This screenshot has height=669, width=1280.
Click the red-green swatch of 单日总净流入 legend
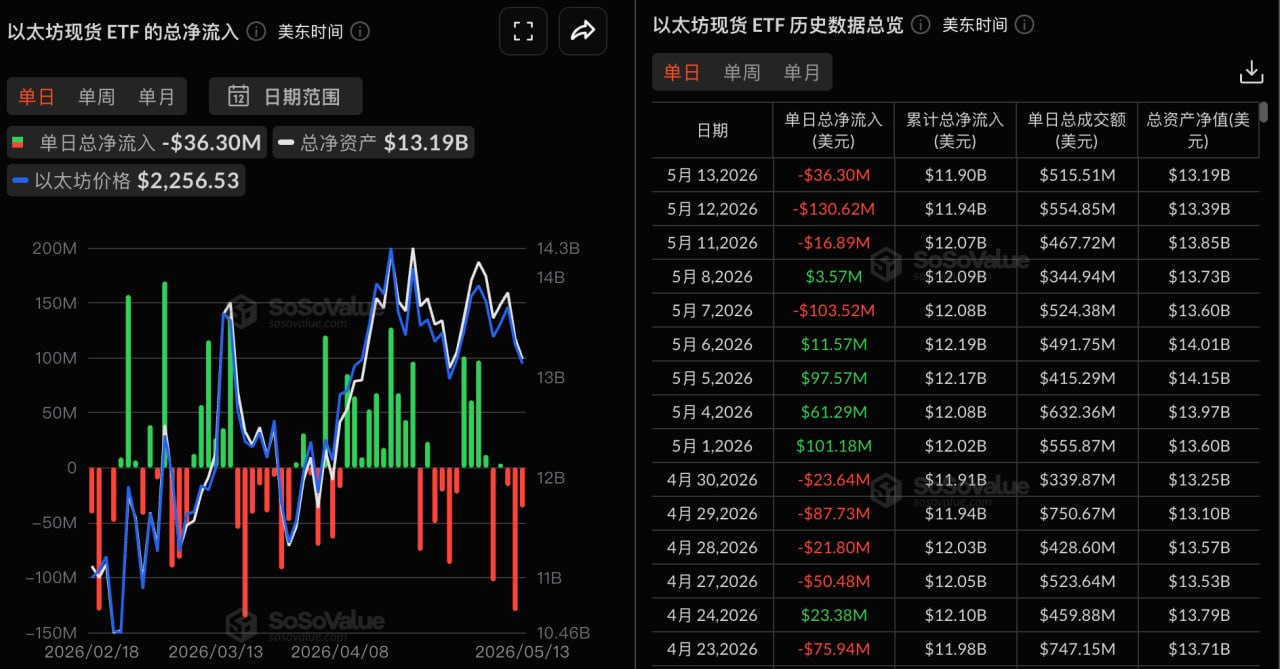point(18,142)
